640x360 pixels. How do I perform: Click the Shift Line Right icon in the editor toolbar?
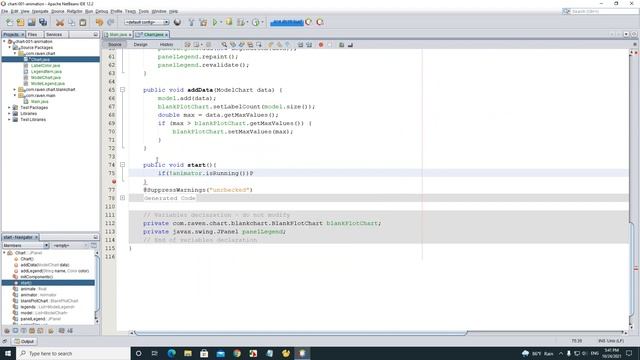309,44
